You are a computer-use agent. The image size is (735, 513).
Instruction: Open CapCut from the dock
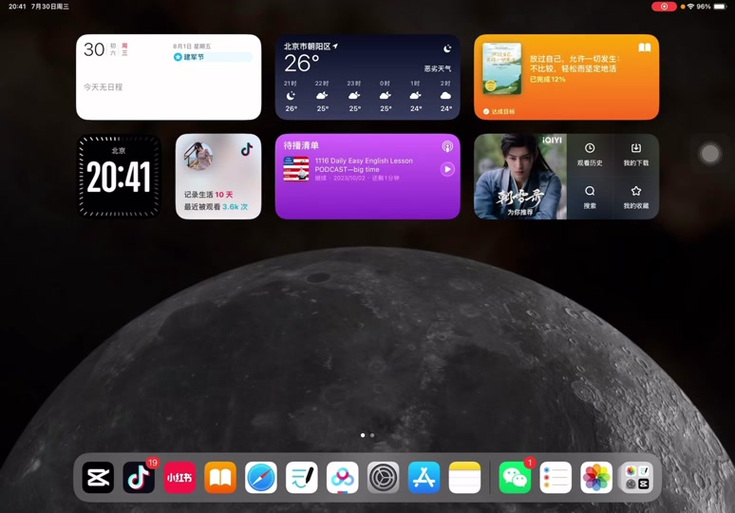98,477
